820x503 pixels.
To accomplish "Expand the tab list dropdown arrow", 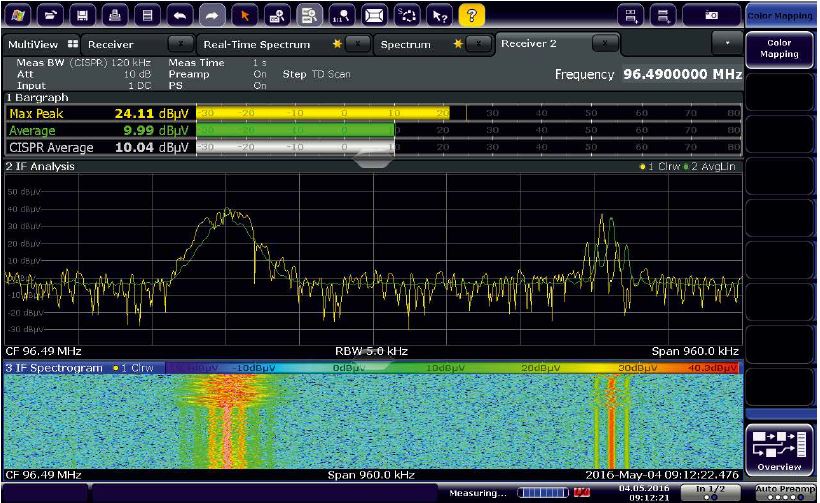I will [x=726, y=45].
